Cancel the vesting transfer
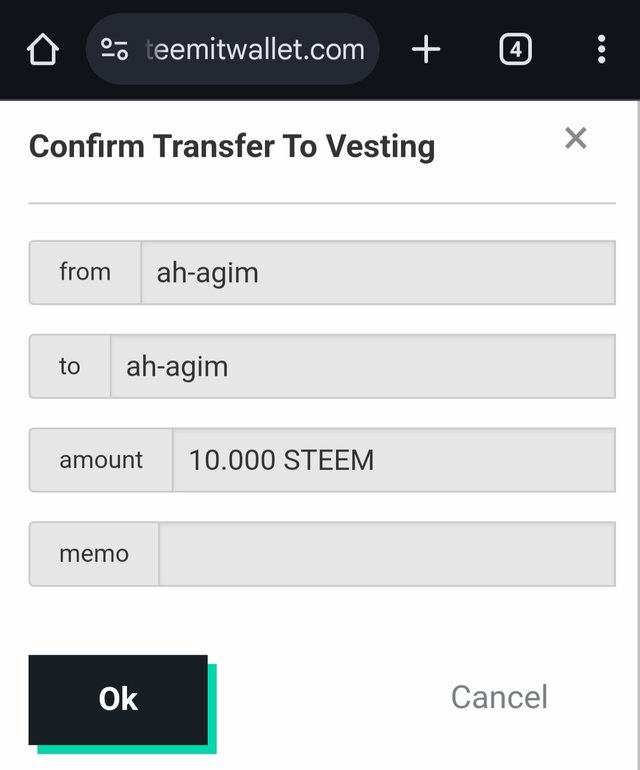Image resolution: width=640 pixels, height=770 pixels. coord(499,697)
